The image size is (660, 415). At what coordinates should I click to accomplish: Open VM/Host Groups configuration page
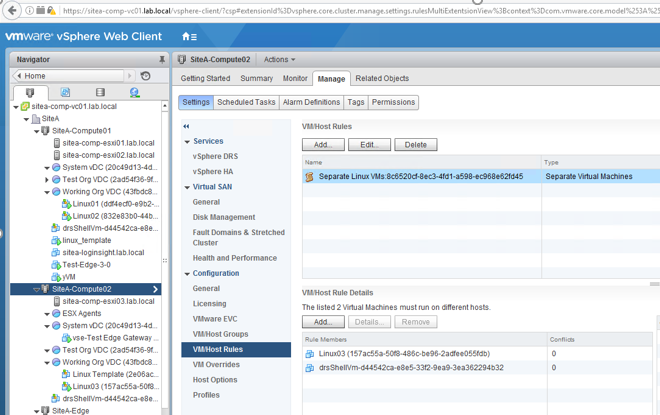220,334
